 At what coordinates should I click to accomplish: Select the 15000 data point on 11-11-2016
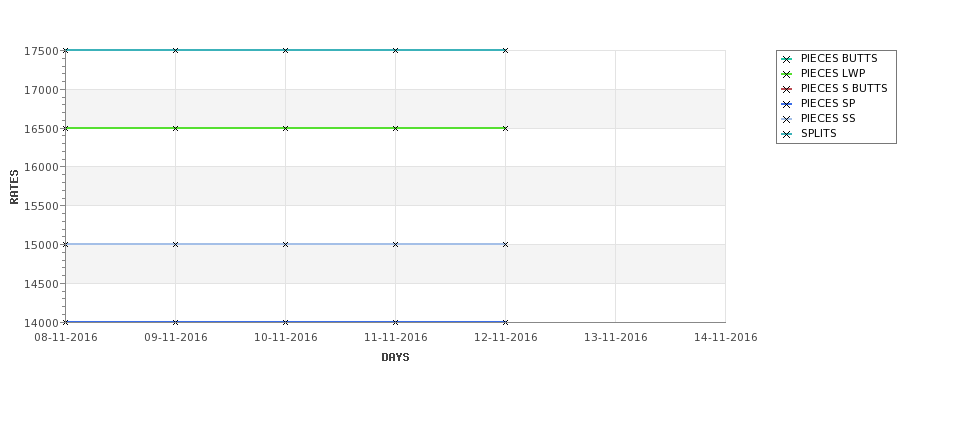point(395,244)
